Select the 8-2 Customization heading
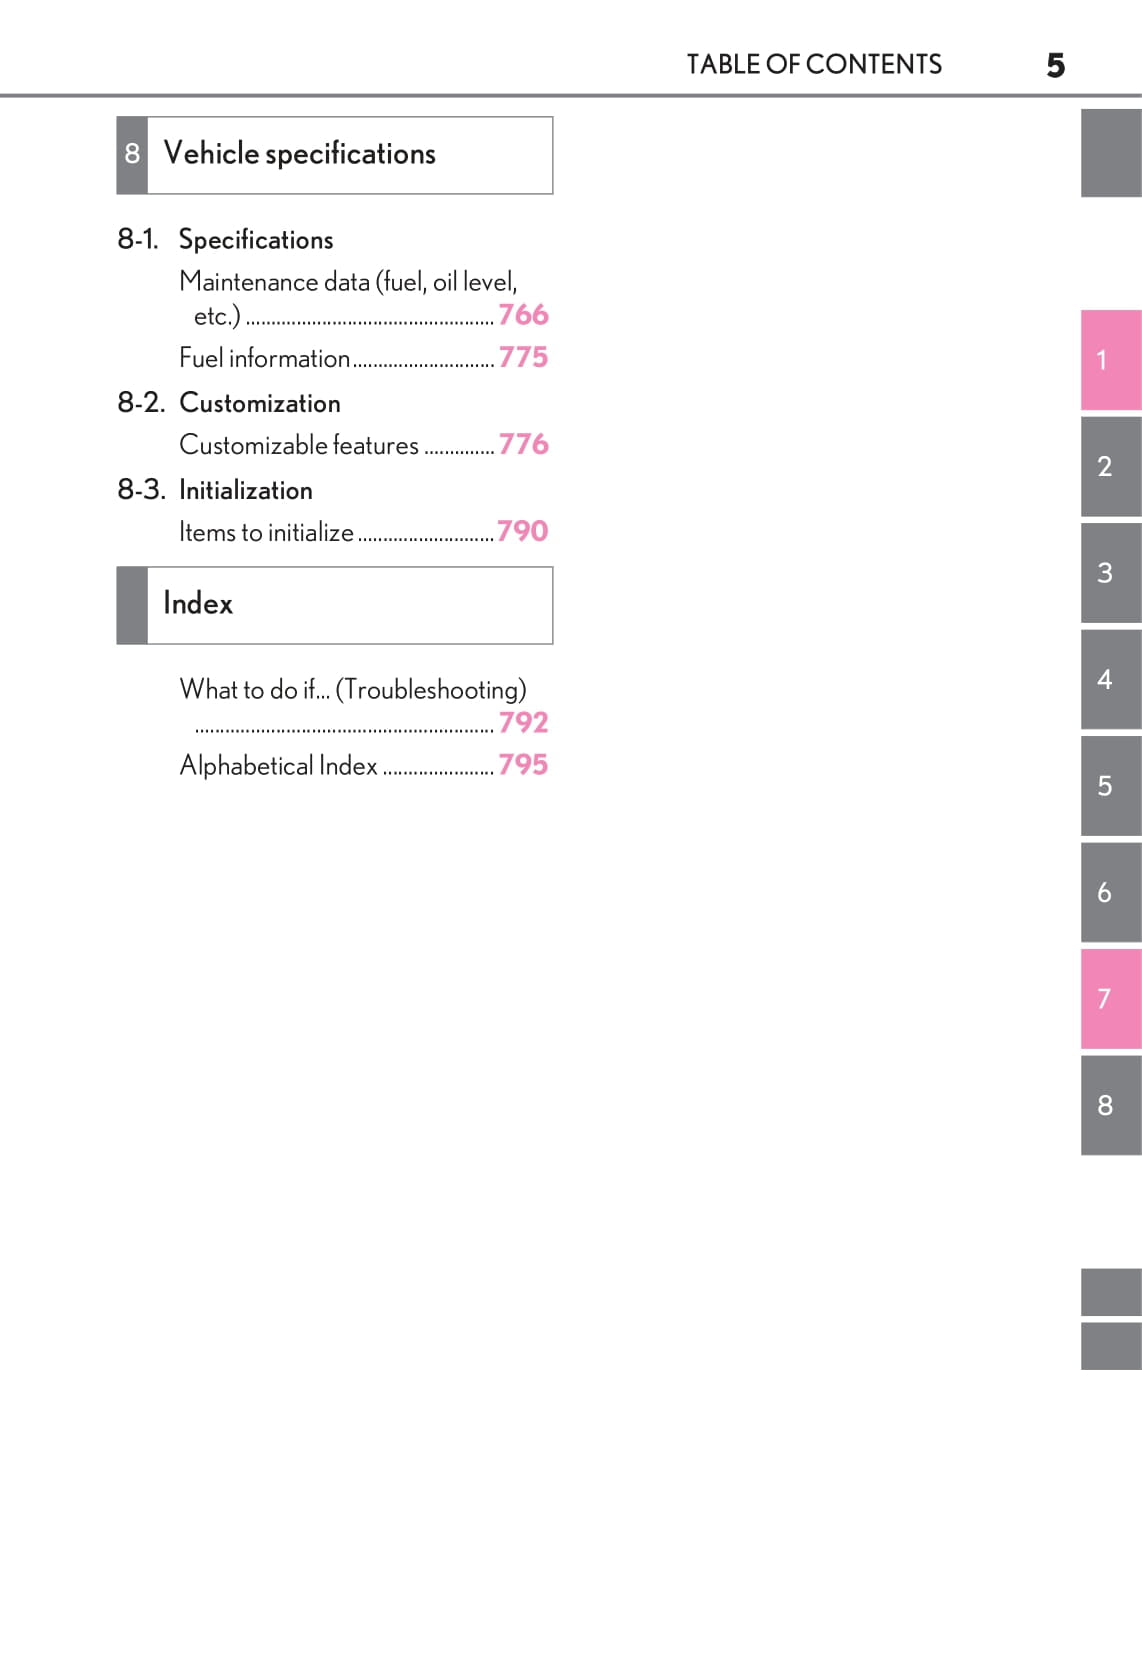Image resolution: width=1142 pixels, height=1654 pixels. coord(259,403)
